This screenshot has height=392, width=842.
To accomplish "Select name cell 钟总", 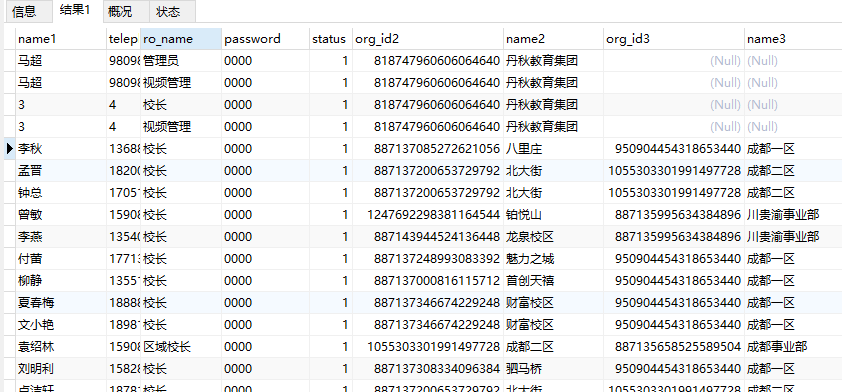I will pyautogui.click(x=61, y=193).
